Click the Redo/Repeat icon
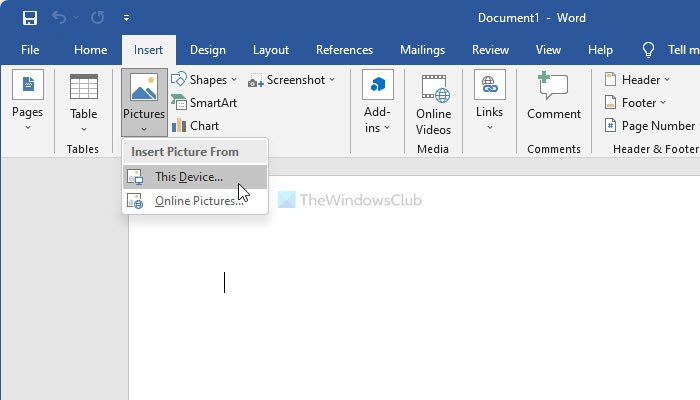 coord(97,18)
